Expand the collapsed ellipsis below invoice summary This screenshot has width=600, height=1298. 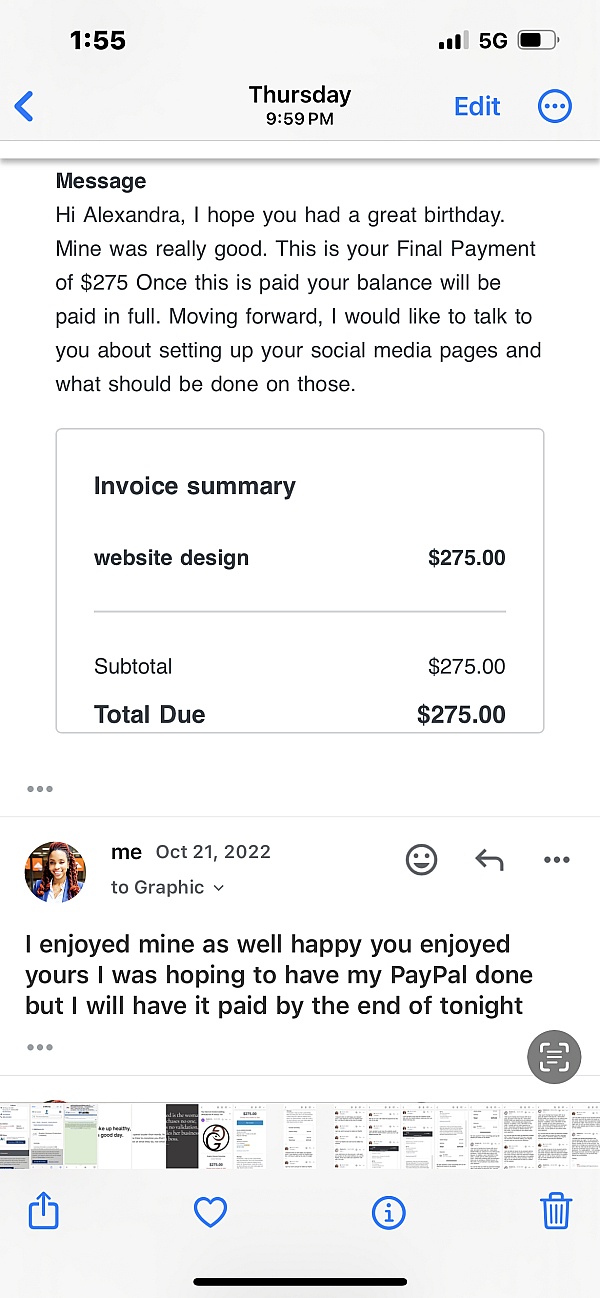click(40, 788)
